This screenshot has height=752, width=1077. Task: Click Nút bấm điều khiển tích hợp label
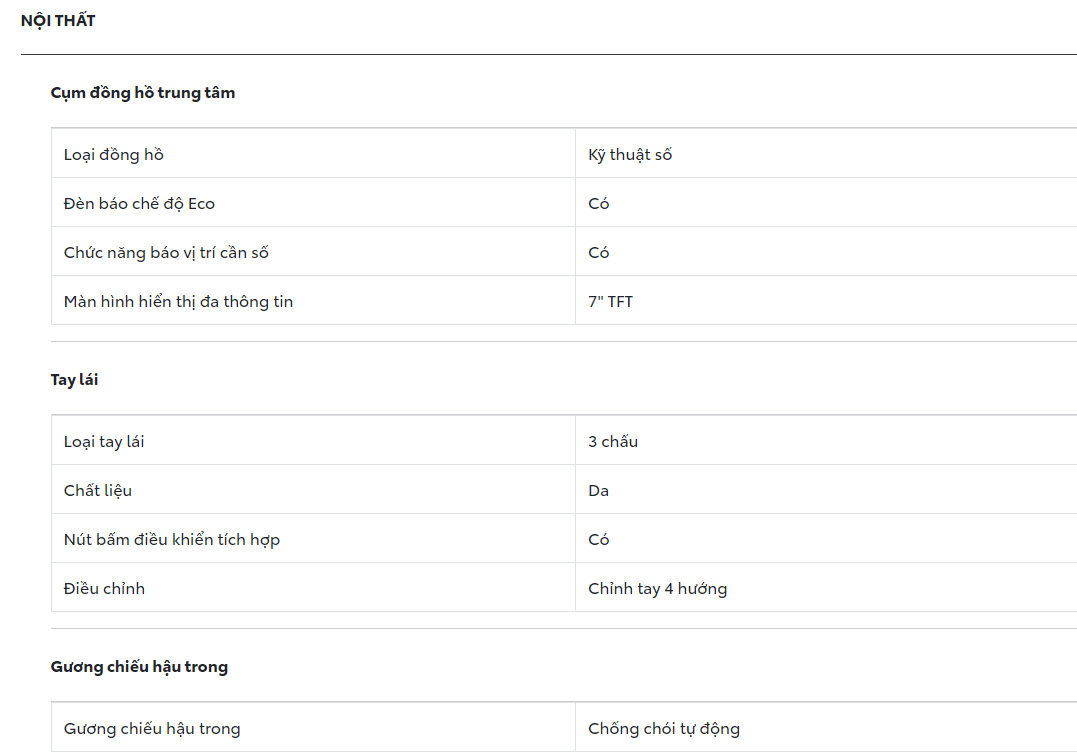pos(172,540)
